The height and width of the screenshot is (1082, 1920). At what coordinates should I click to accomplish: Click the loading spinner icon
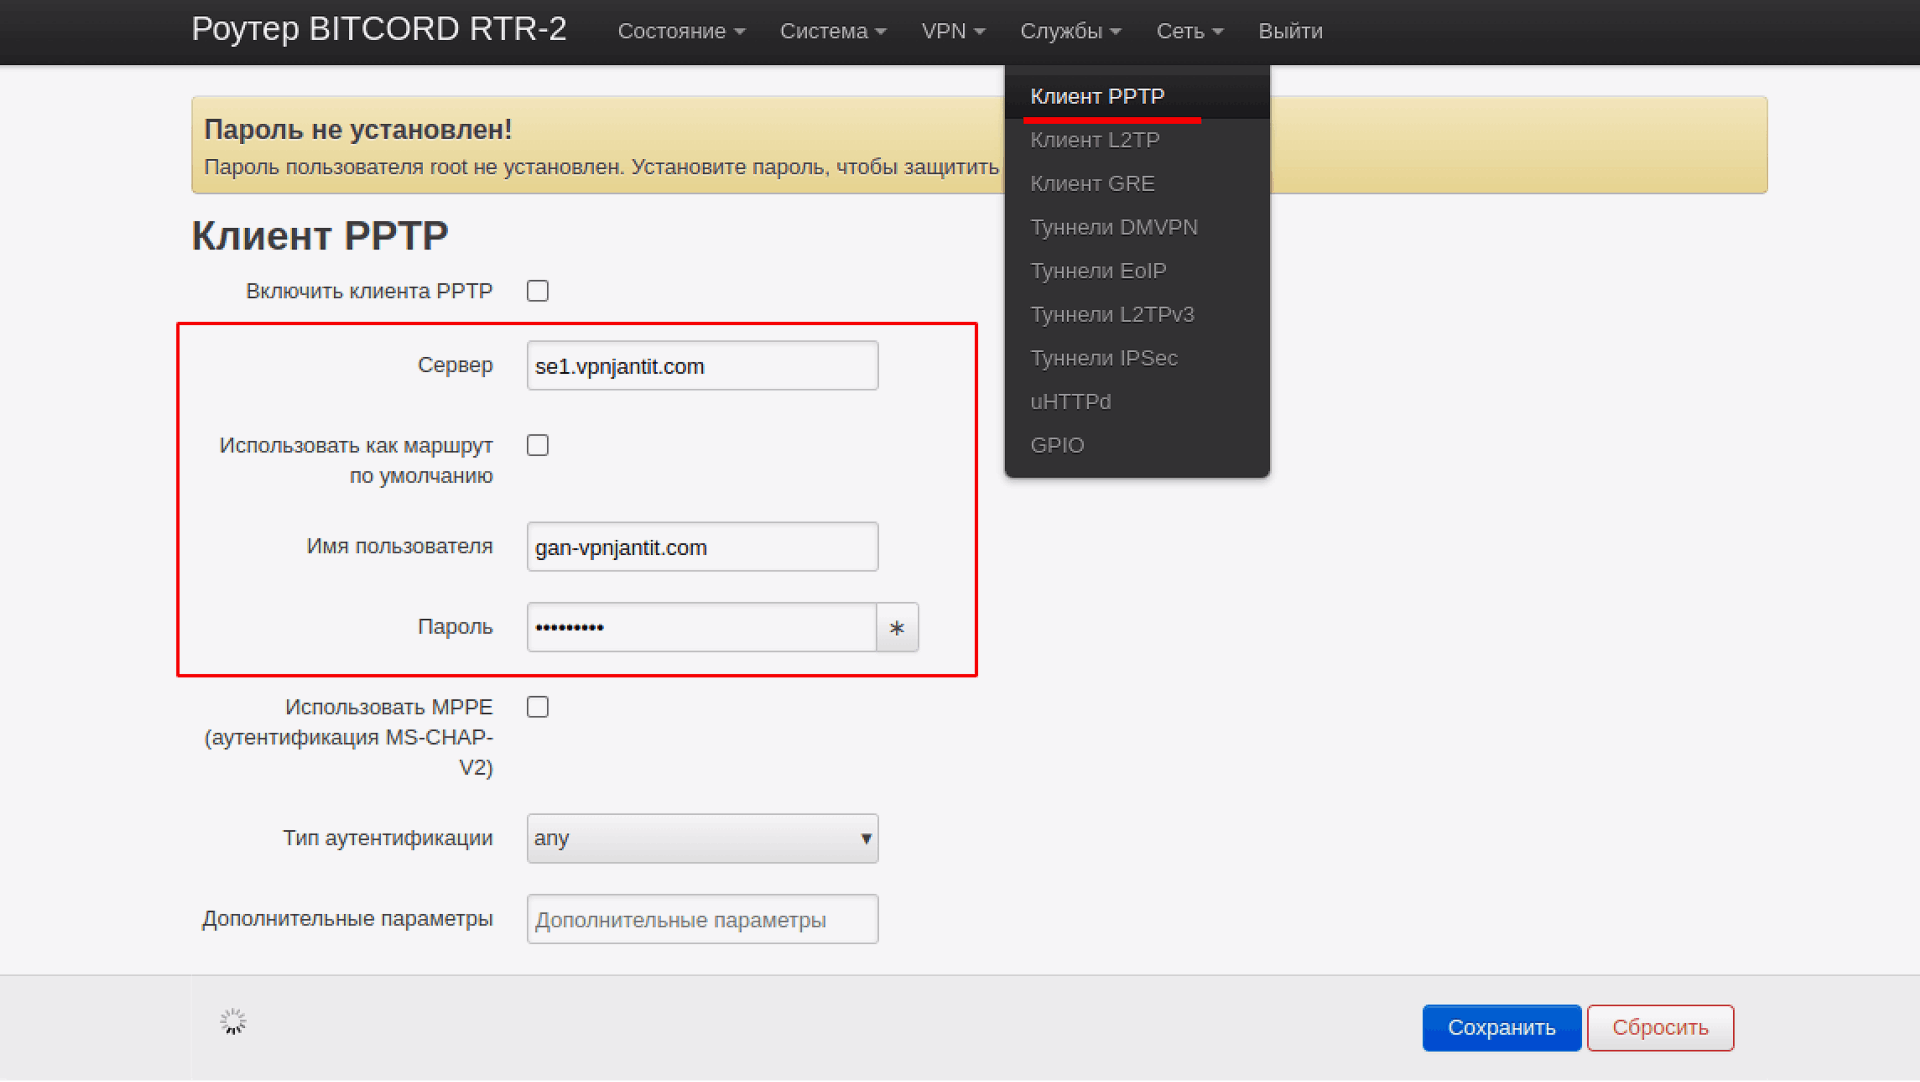tap(233, 1021)
